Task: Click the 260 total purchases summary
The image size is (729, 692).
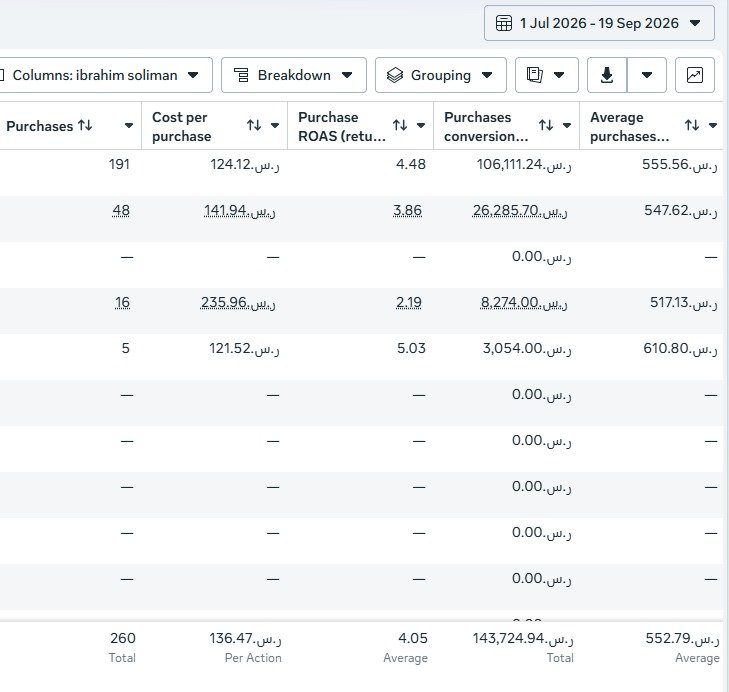Action: point(123,639)
